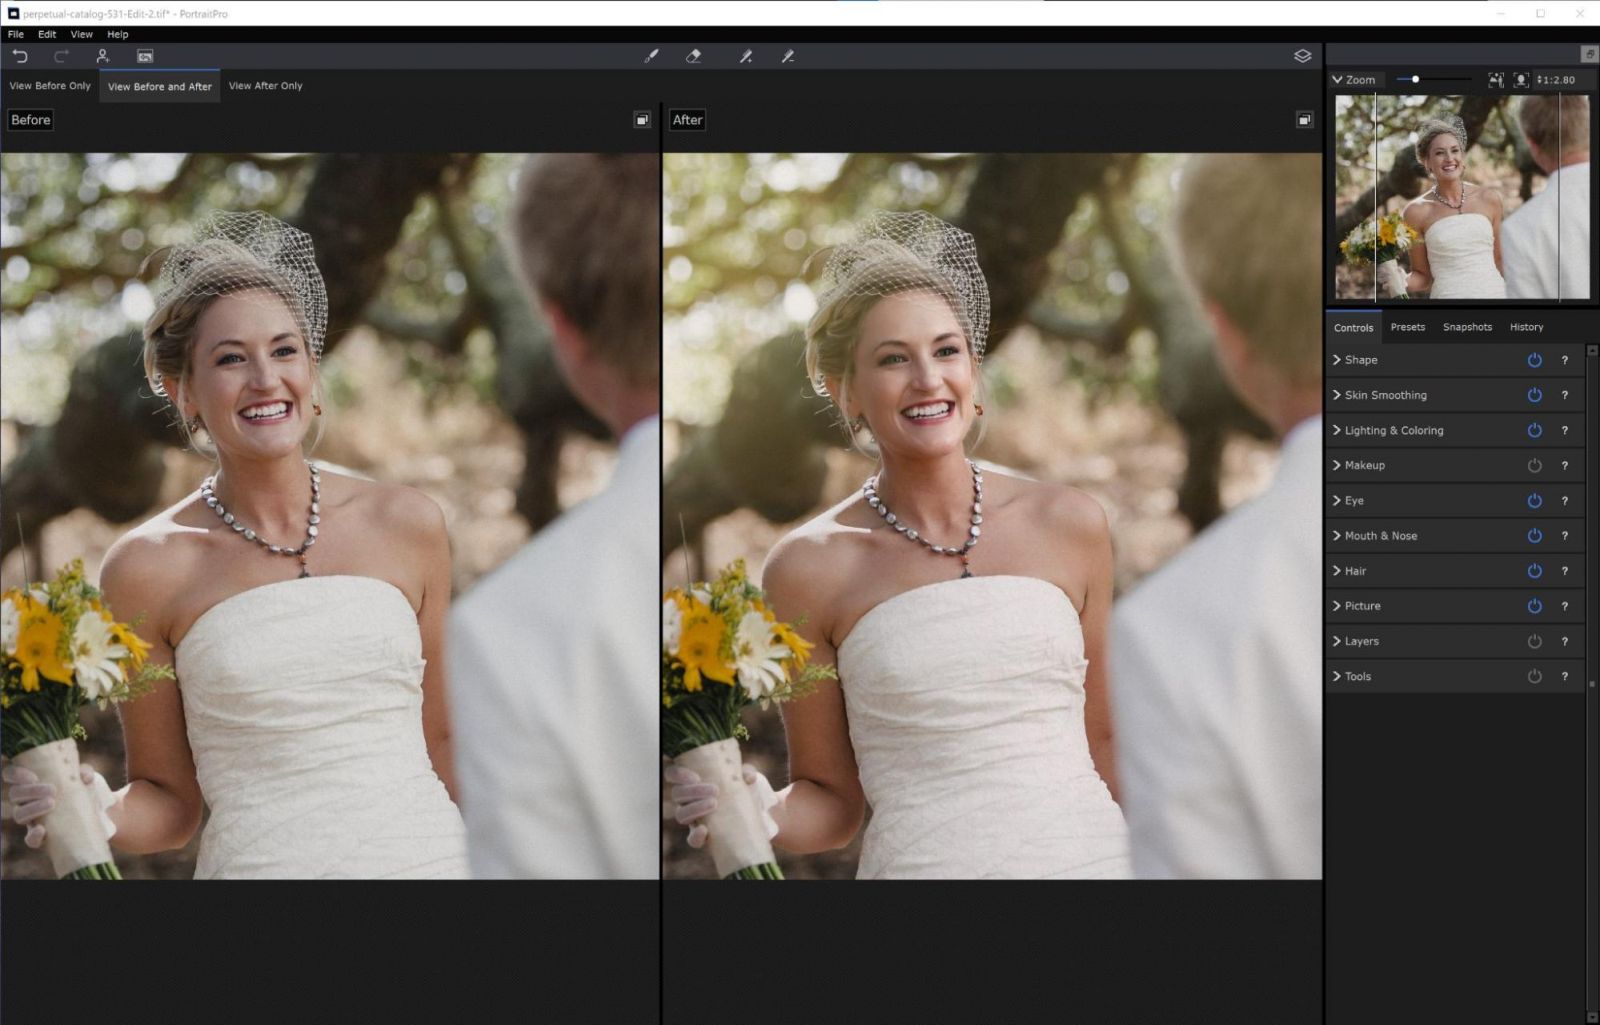Select View After Only mode
Viewport: 1600px width, 1025px height.
(265, 85)
